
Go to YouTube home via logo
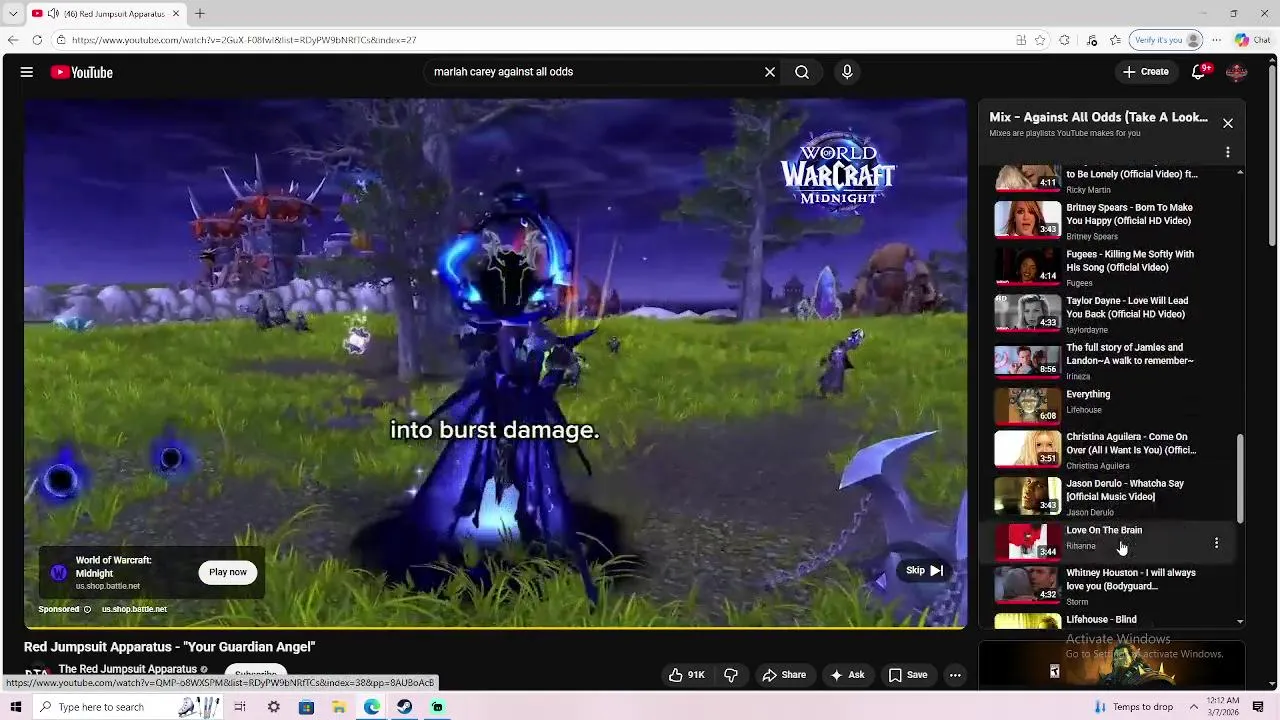81,72
